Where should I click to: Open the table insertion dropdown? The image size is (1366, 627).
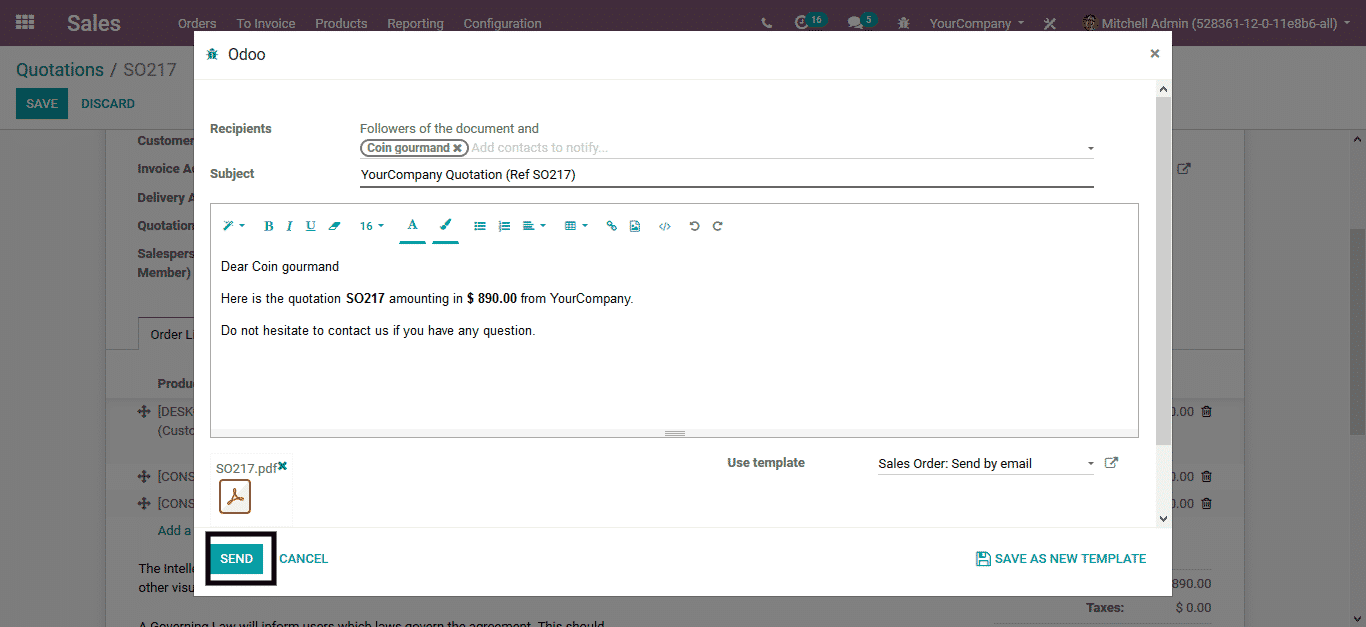click(x=576, y=226)
